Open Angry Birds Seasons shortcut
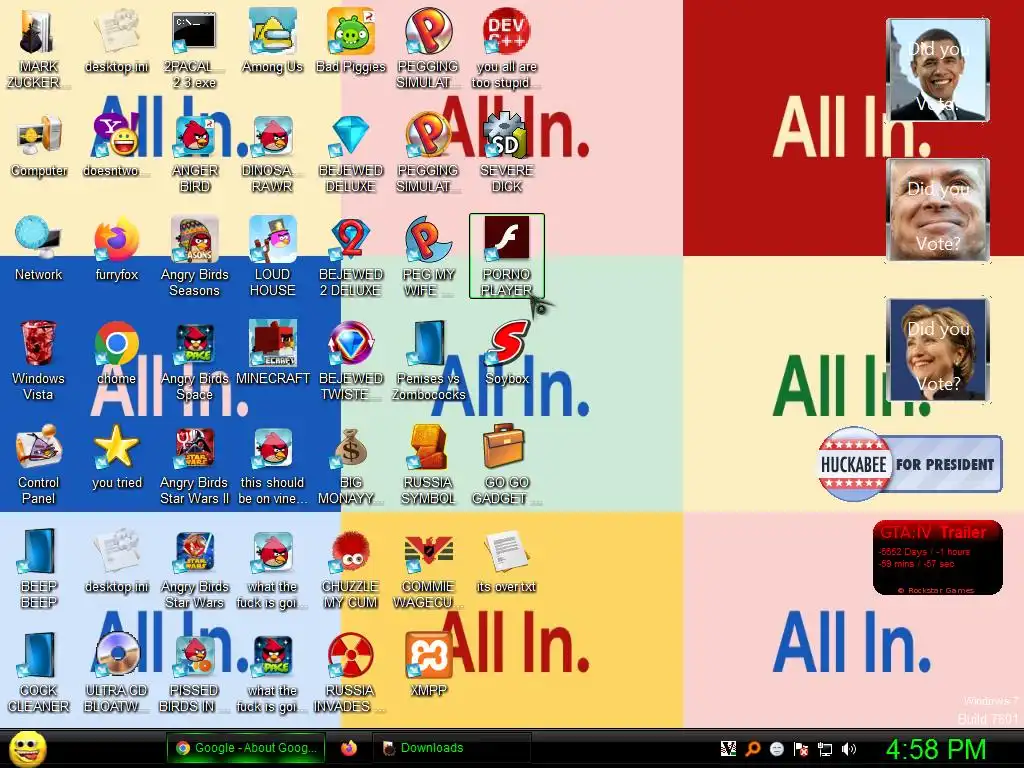 (x=195, y=257)
